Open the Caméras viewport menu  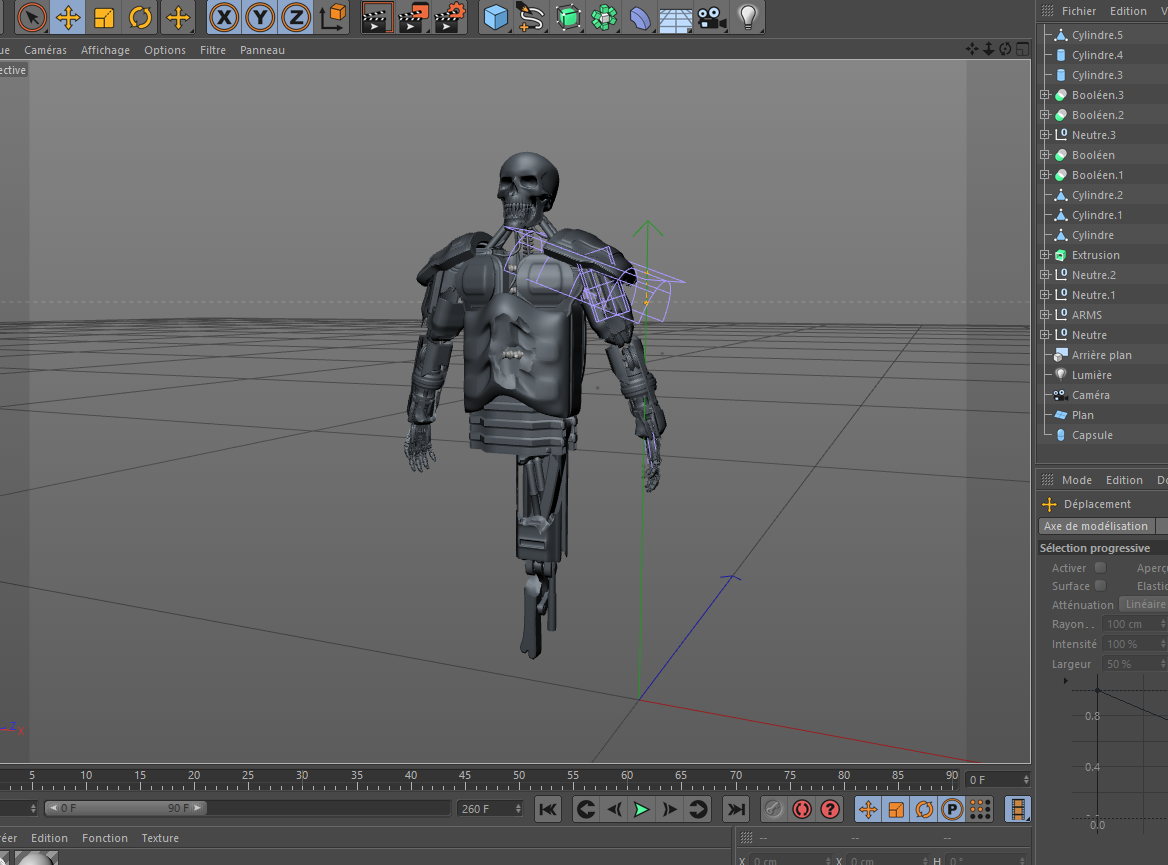[x=45, y=50]
